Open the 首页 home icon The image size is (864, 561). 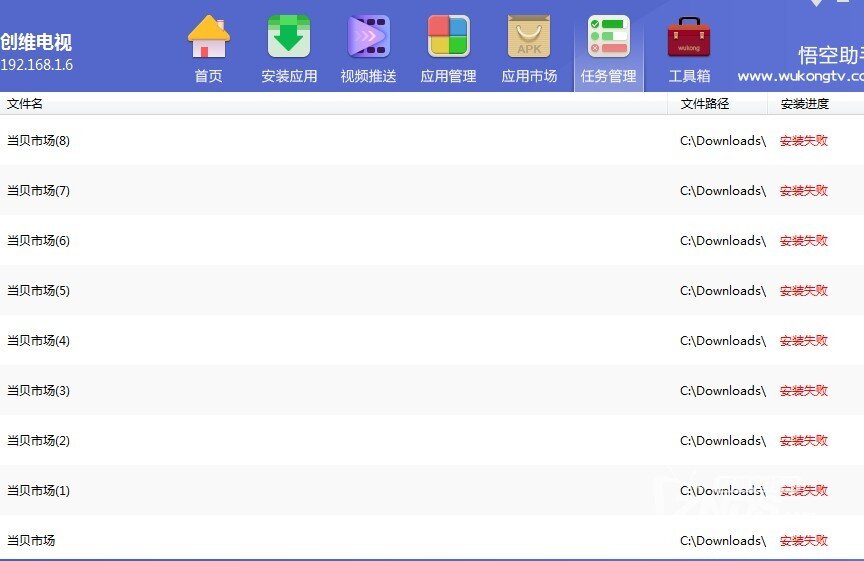209,37
